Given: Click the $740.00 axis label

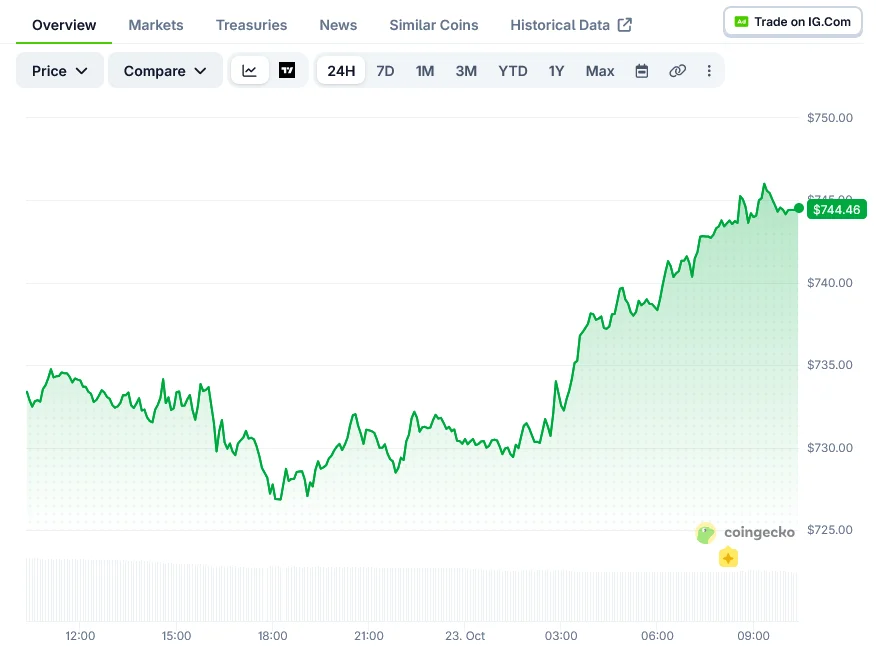Looking at the screenshot, I should click(x=830, y=283).
